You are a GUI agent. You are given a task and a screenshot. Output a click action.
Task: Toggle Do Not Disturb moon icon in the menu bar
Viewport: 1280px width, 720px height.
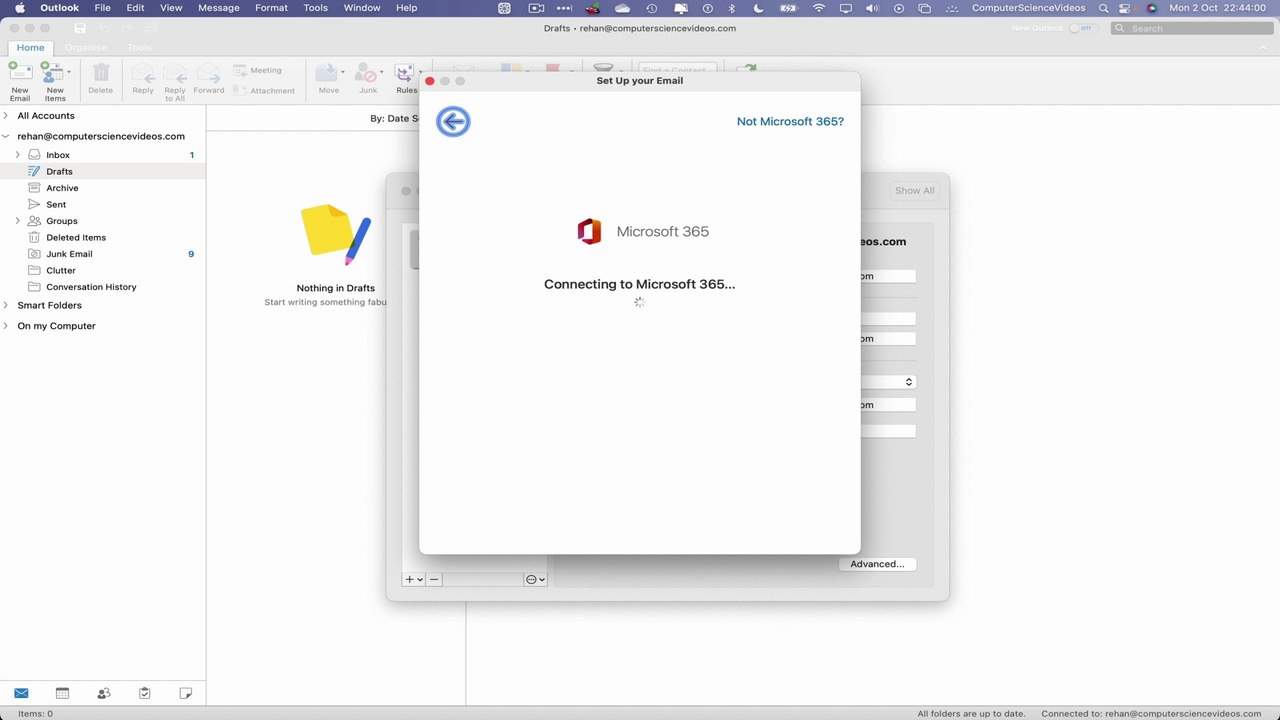click(758, 8)
